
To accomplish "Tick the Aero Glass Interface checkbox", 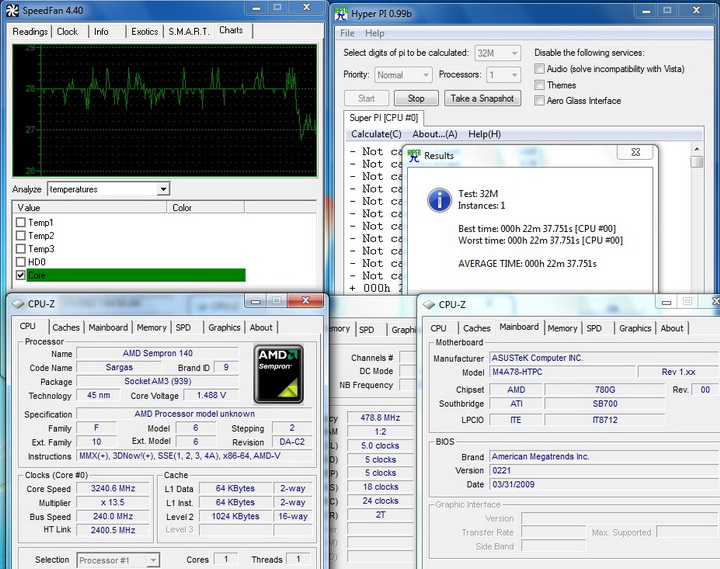I will pos(540,101).
